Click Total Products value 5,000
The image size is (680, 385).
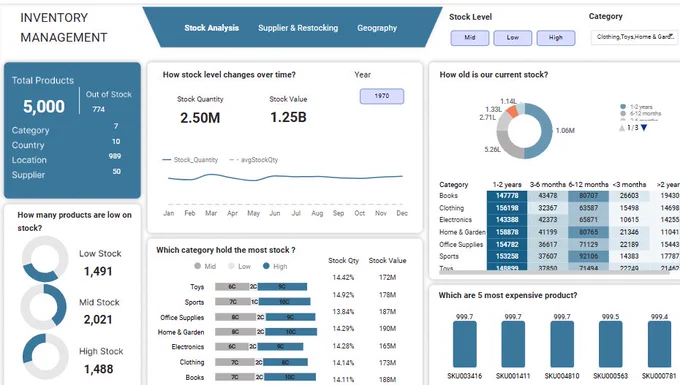click(44, 107)
